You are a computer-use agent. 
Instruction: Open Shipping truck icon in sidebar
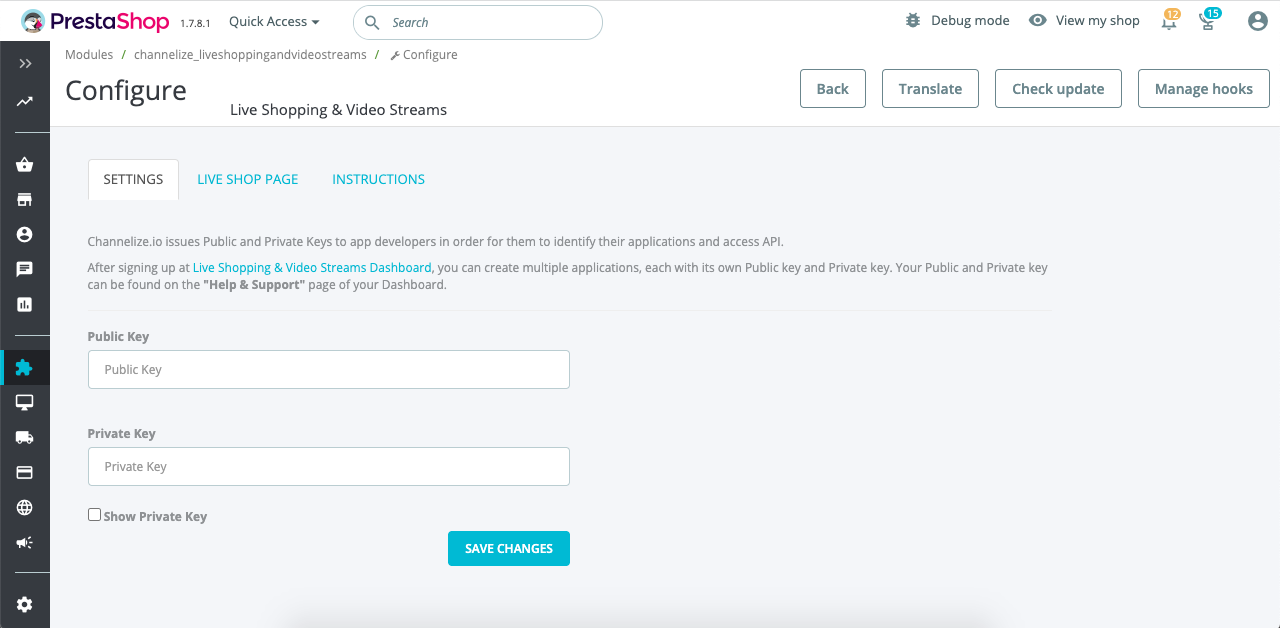click(25, 437)
